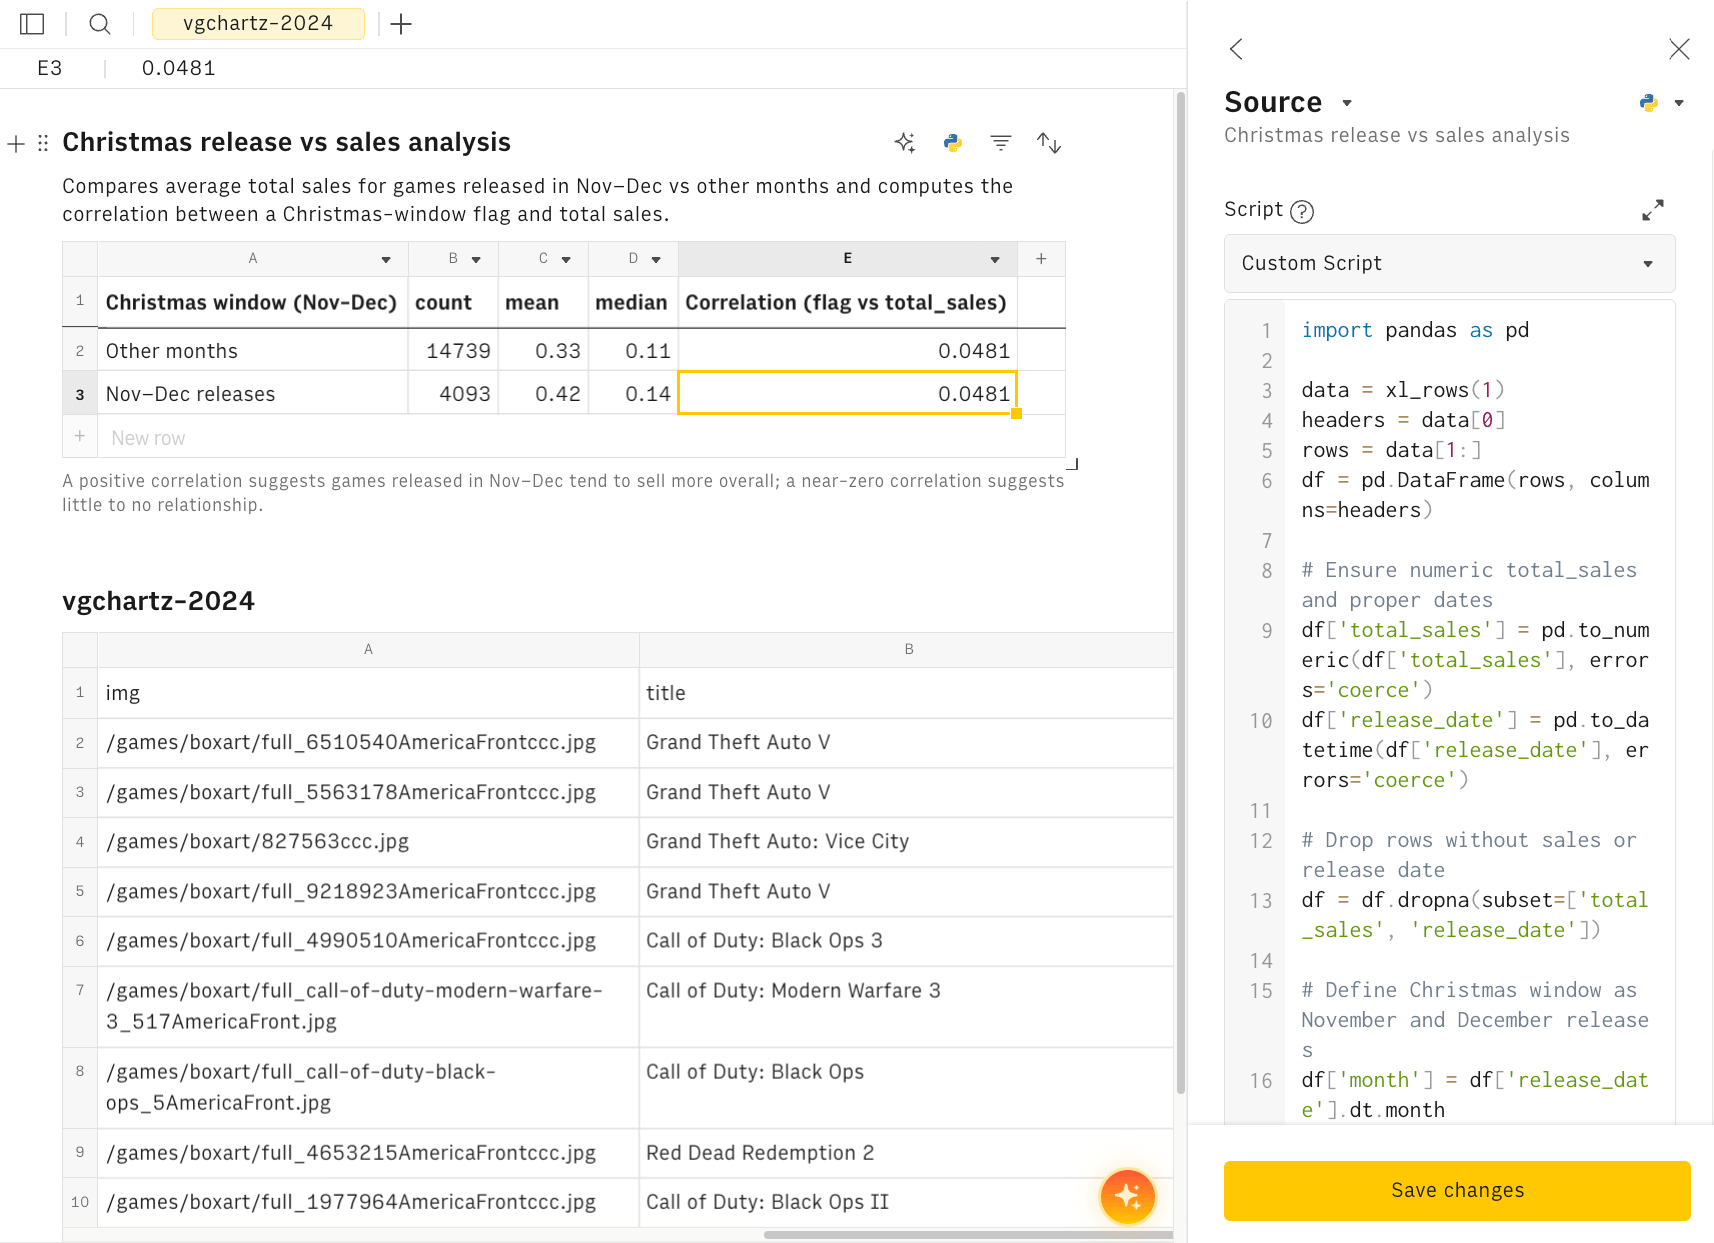Image resolution: width=1714 pixels, height=1243 pixels.
Task: Click the Script help question mark icon
Action: pos(1302,211)
